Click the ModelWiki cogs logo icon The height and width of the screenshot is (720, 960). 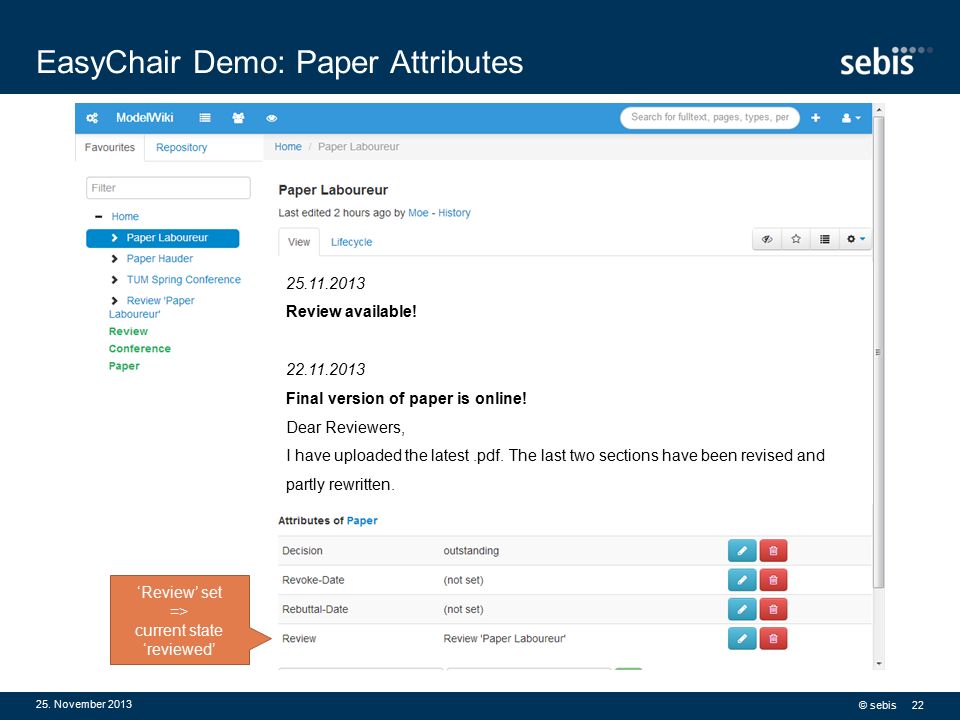[92, 118]
